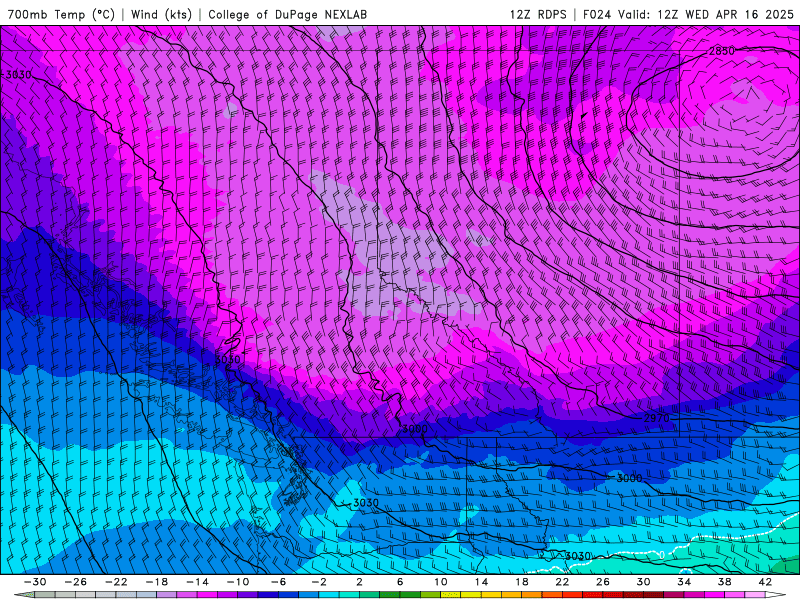Click "College of DuPage NEXLAB" credit text

tap(287, 14)
